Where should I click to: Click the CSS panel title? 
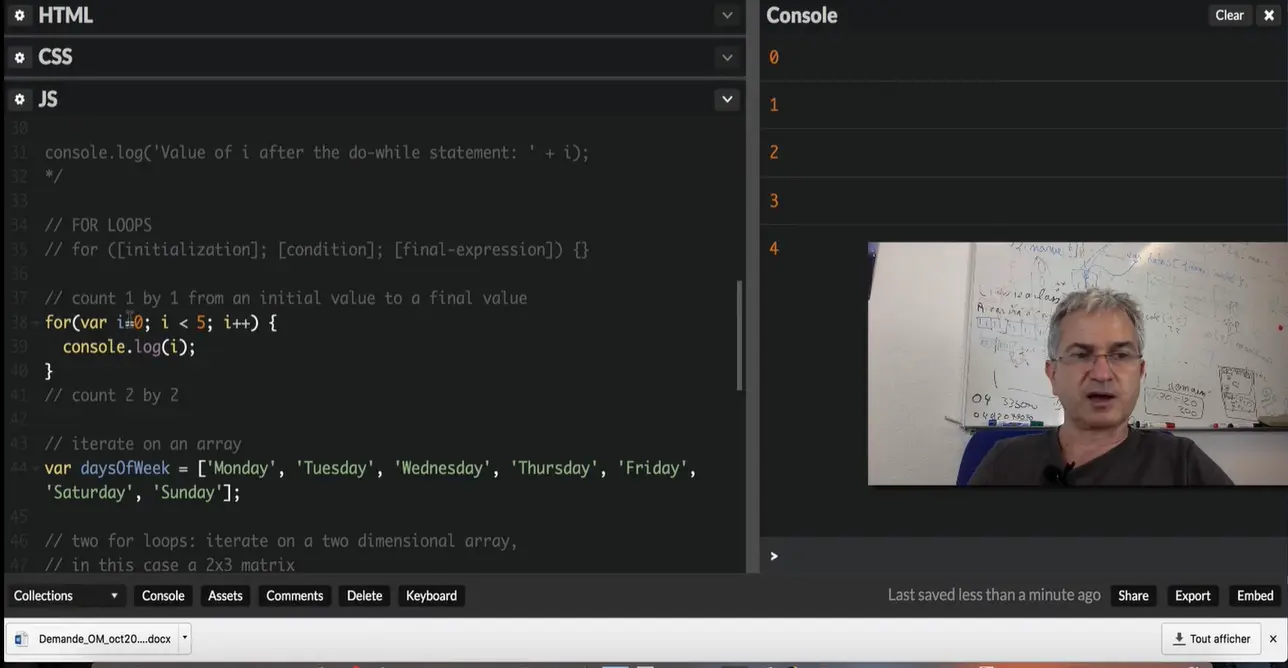pos(55,58)
